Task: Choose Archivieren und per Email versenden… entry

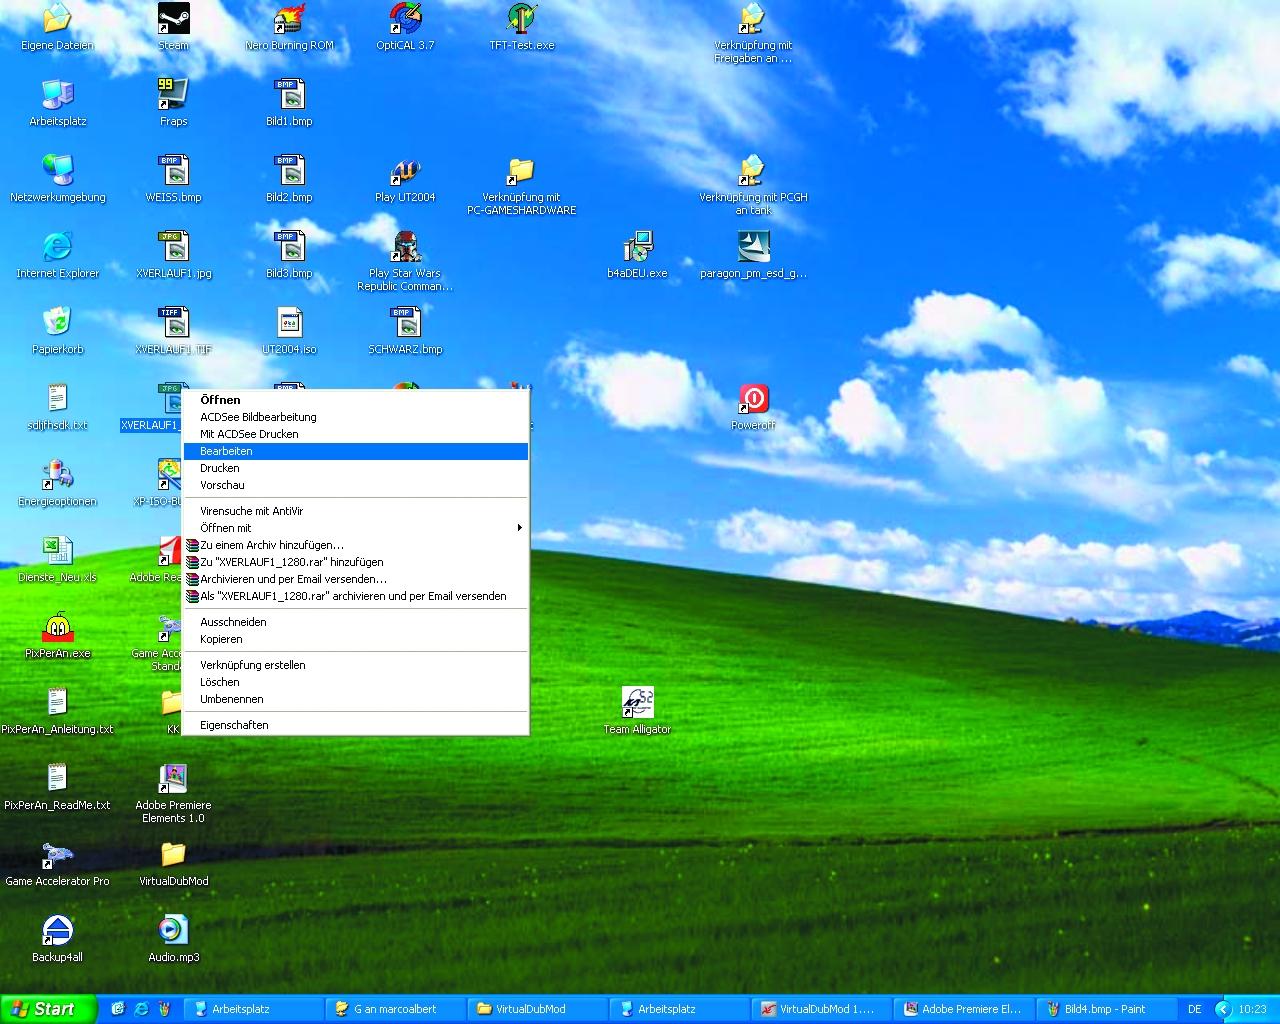Action: click(356, 579)
